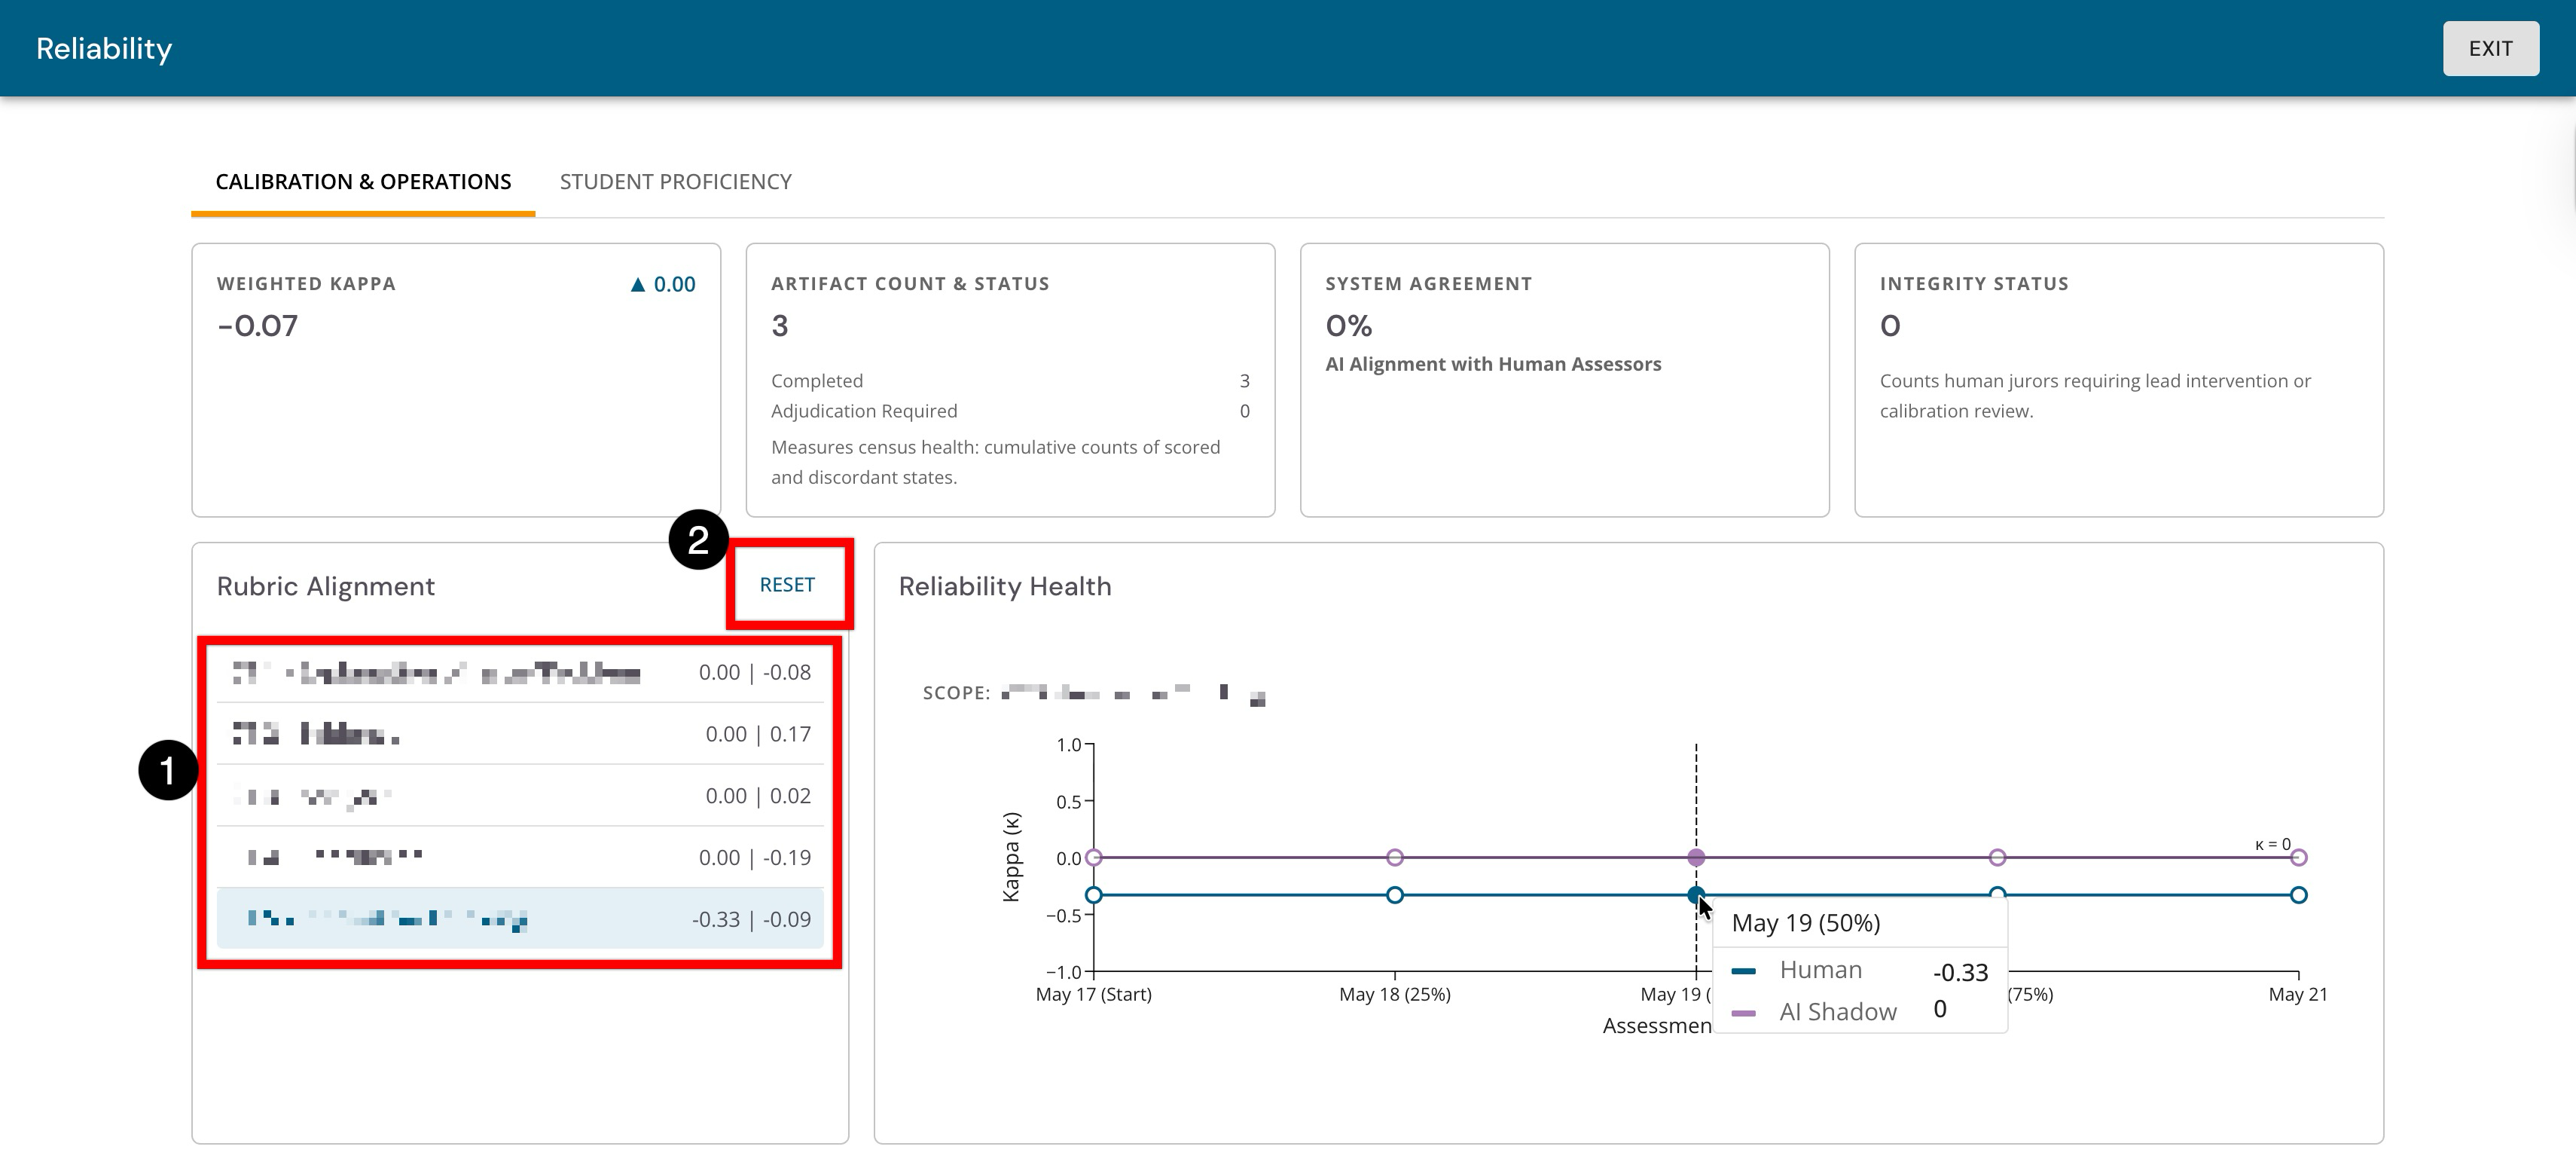Screen dimensions: 2576x1174
Task: Click Human data point at May 21
Action: pos(2298,895)
